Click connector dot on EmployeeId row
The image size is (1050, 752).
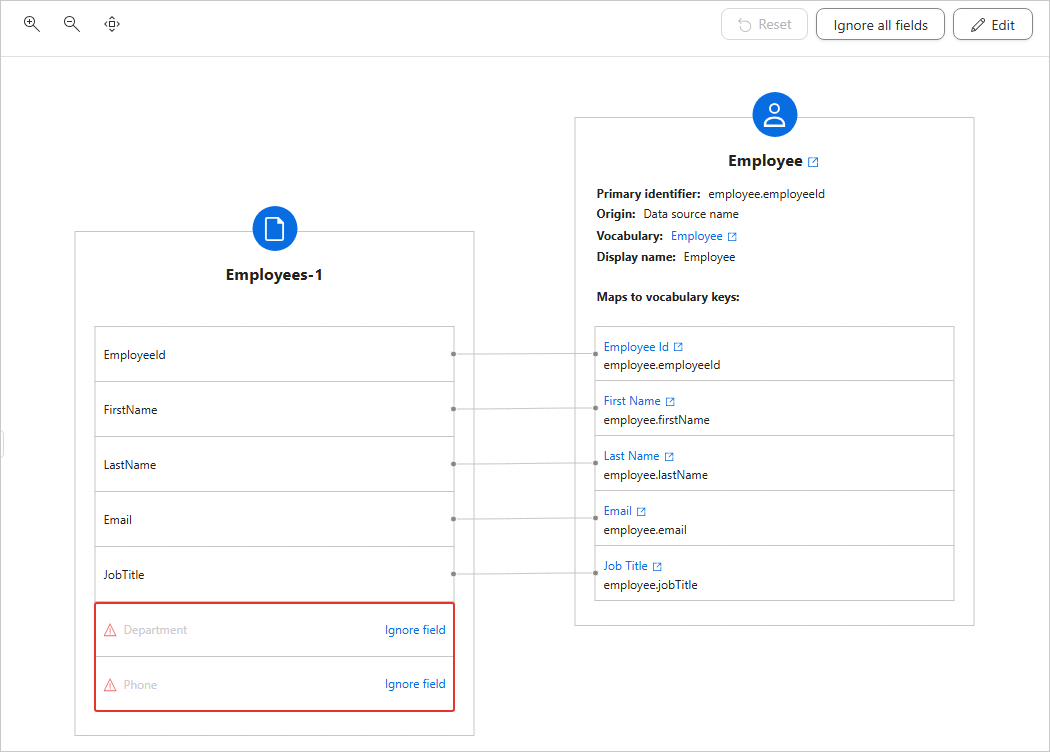(x=453, y=354)
